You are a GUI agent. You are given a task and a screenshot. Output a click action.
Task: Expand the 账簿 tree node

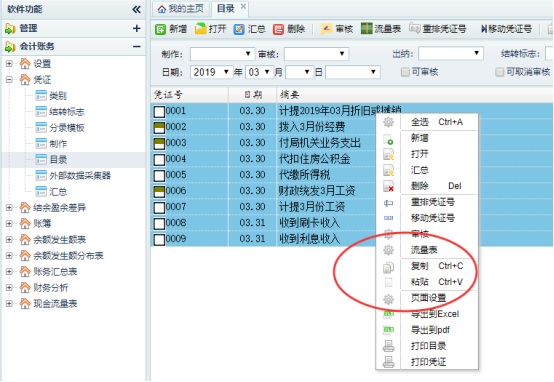(x=9, y=223)
